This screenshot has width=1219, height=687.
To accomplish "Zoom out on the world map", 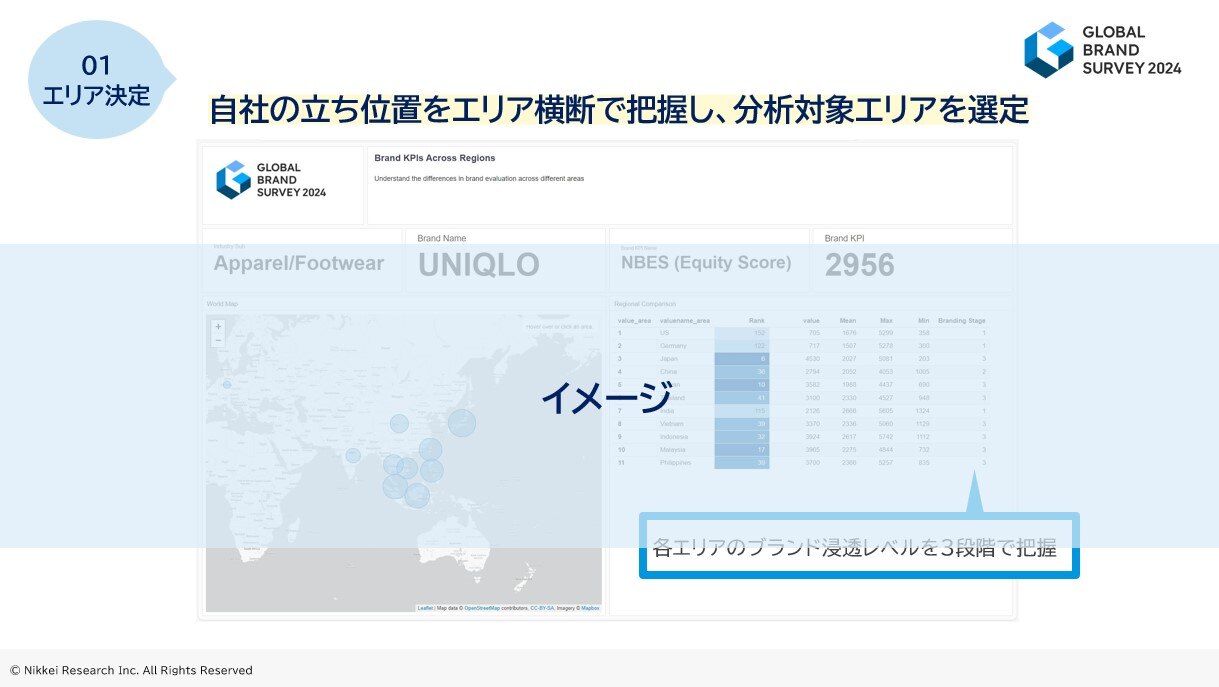I will 218,340.
